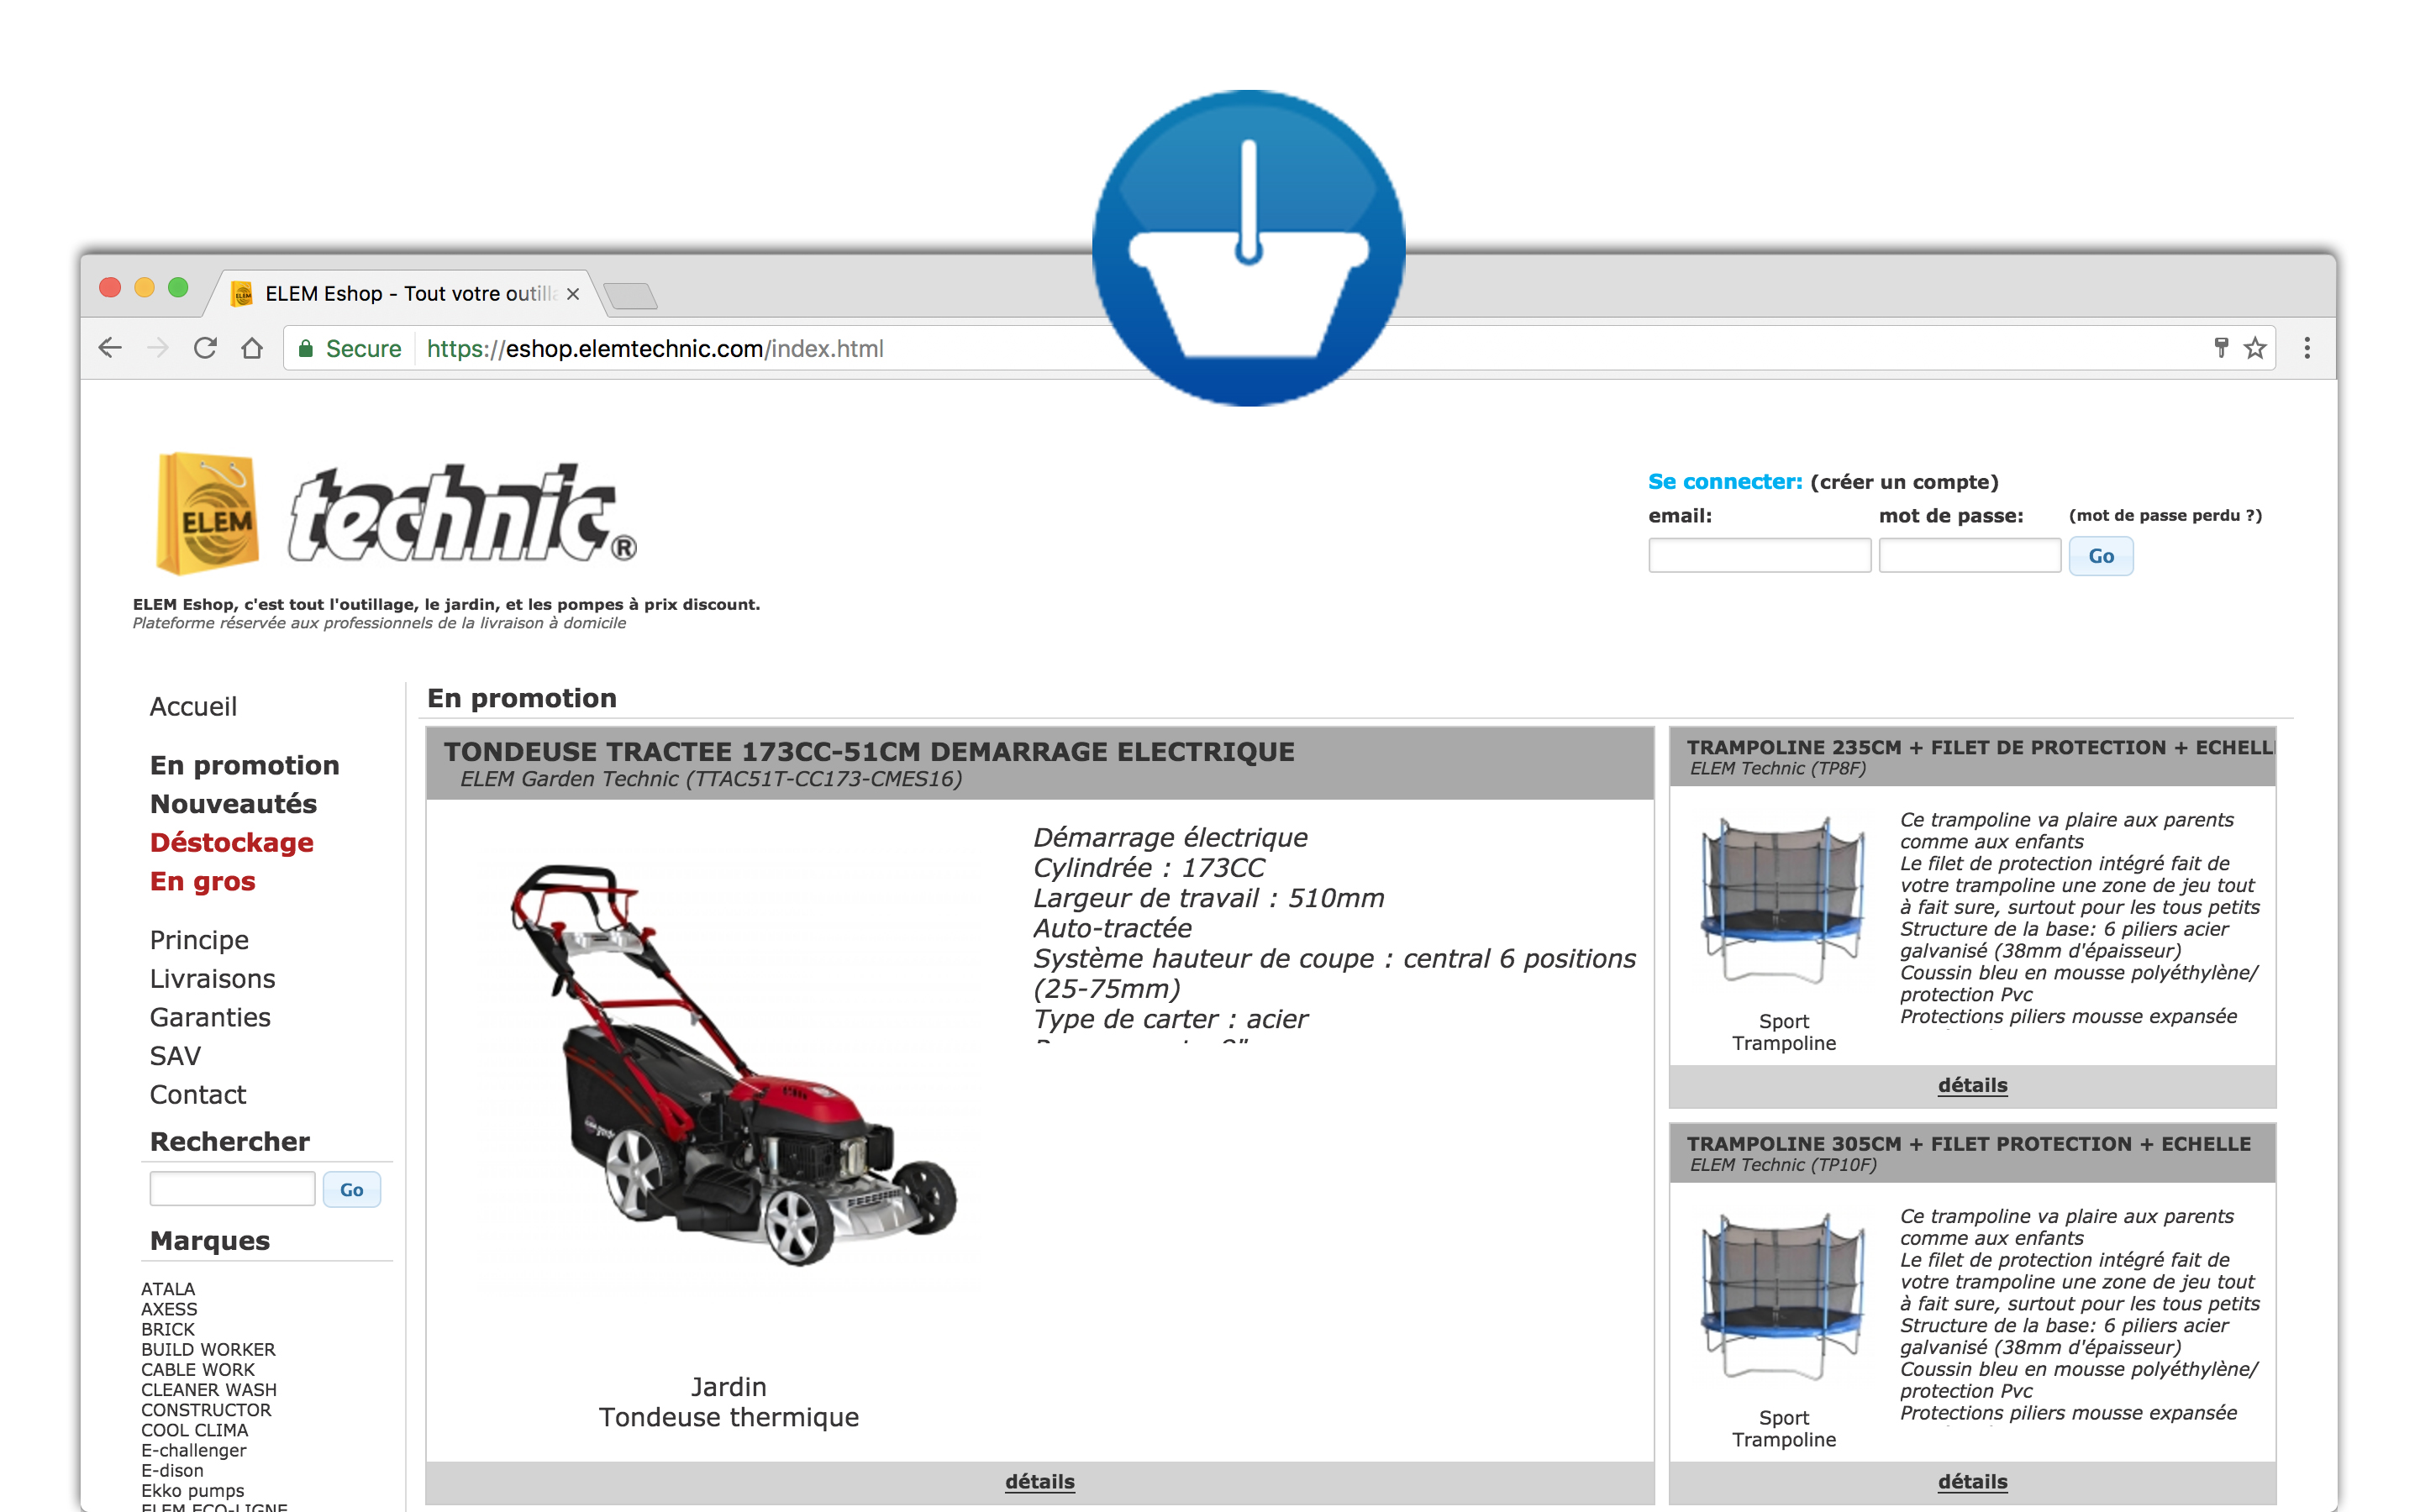Image resolution: width=2420 pixels, height=1512 pixels.
Task: Open TONDEUSE TRACTEE product title
Action: [x=869, y=752]
